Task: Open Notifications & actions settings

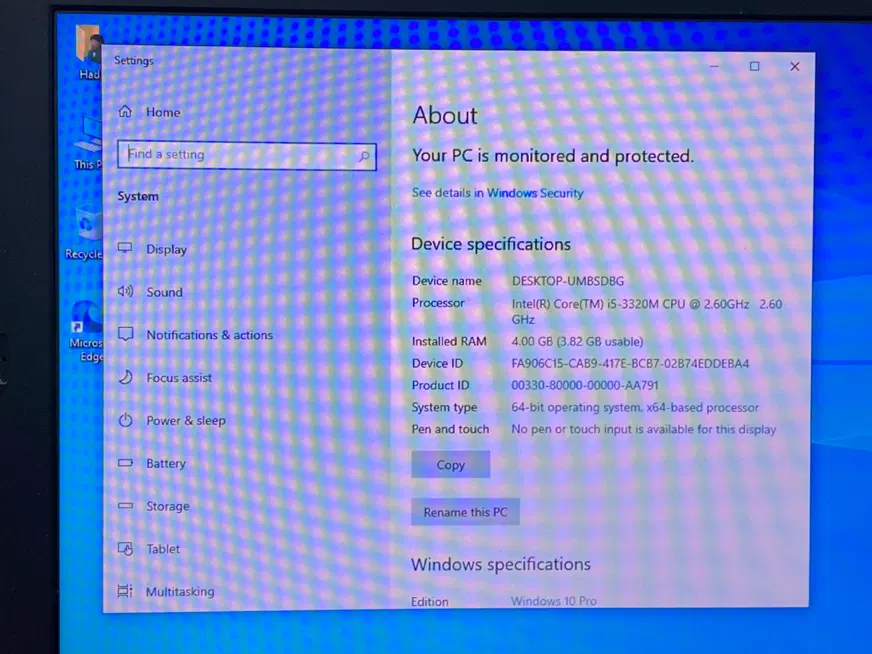Action: (x=210, y=335)
